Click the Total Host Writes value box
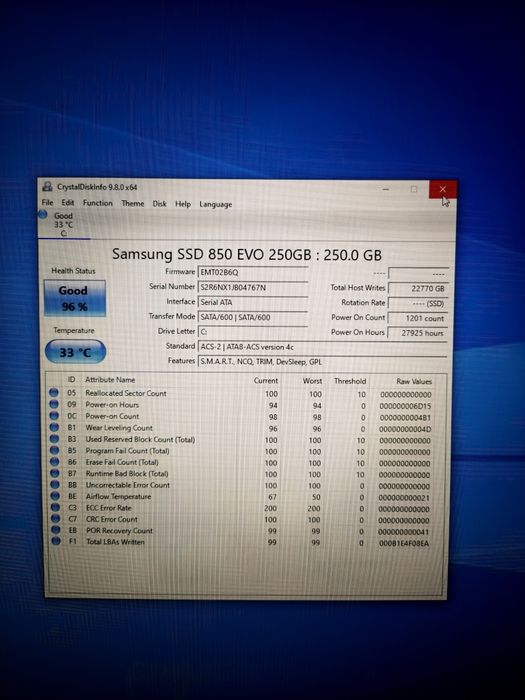 (x=418, y=288)
